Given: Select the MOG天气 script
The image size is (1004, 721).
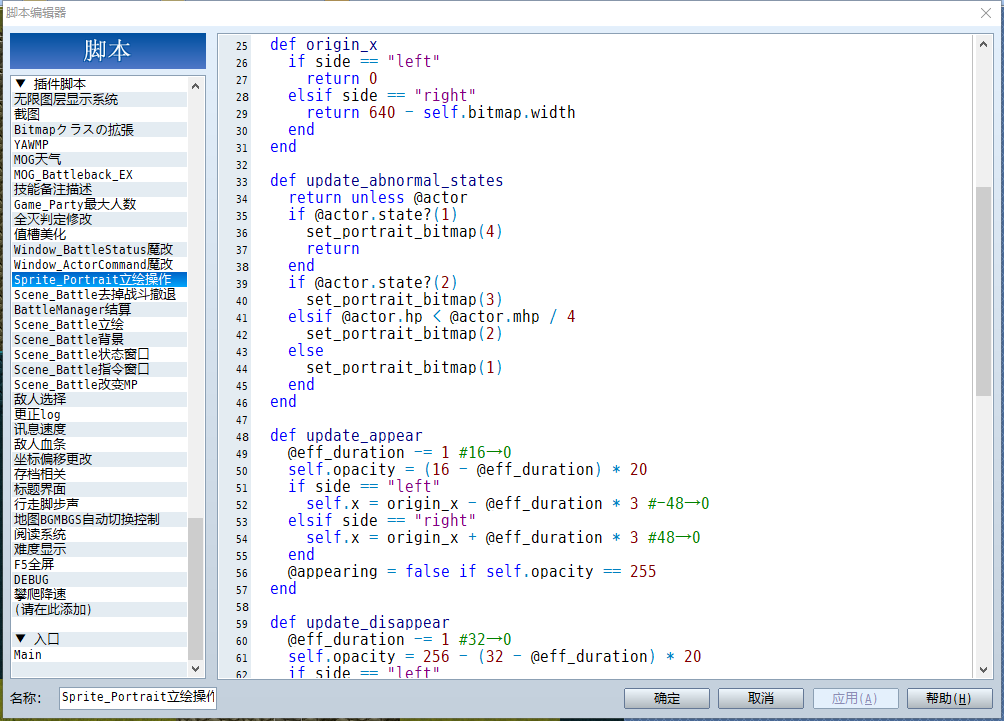Looking at the screenshot, I should click(99, 159).
